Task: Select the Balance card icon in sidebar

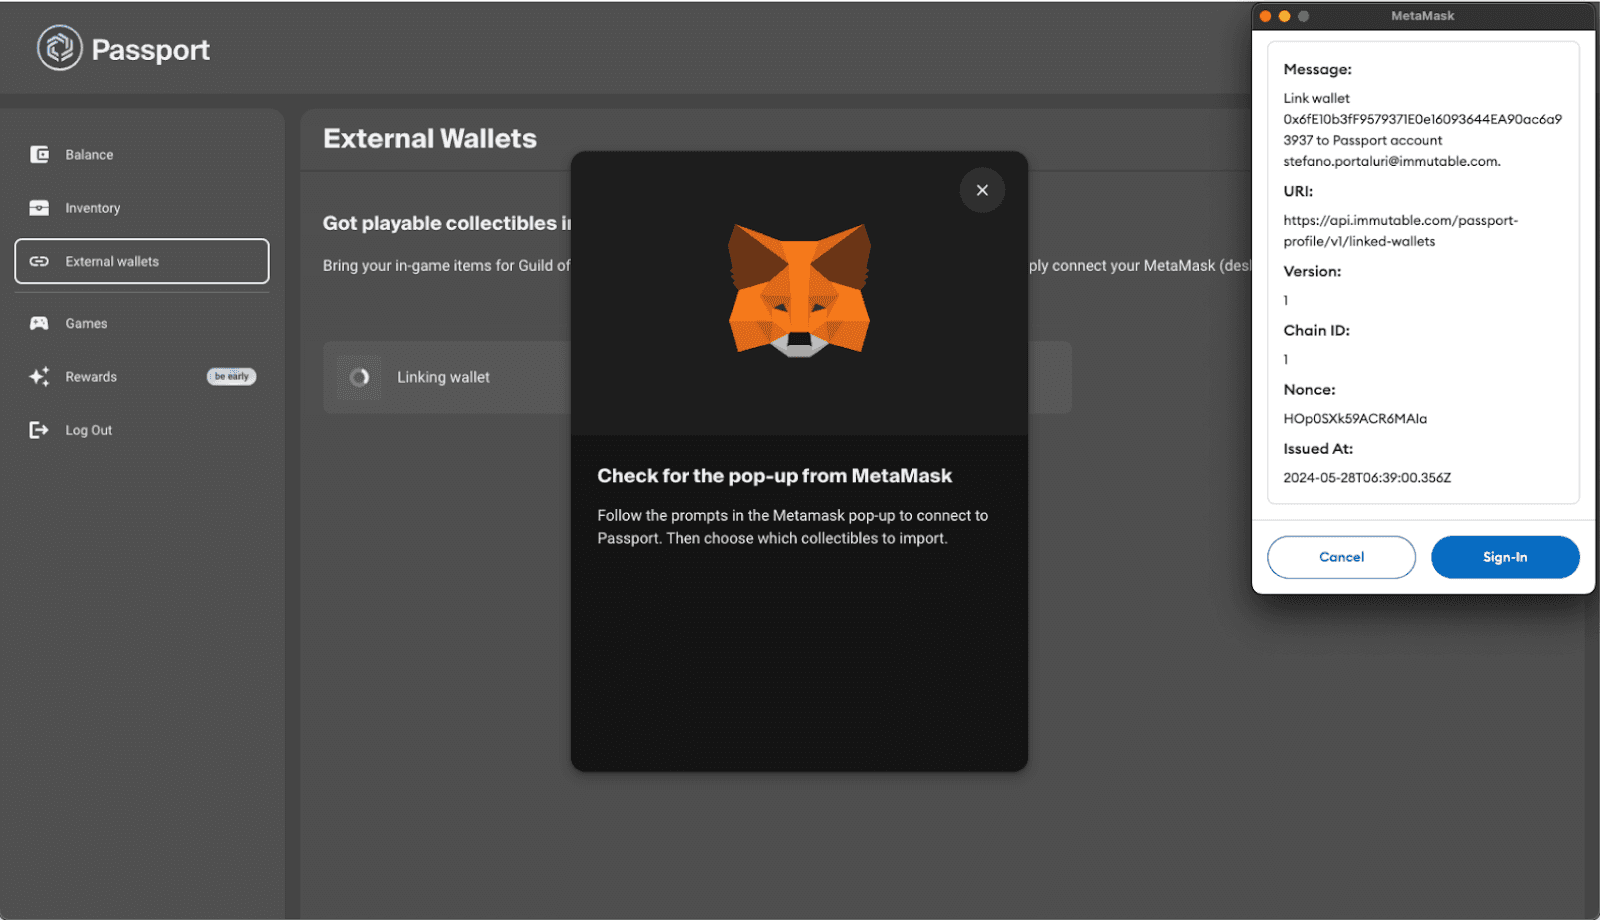Action: click(x=38, y=154)
